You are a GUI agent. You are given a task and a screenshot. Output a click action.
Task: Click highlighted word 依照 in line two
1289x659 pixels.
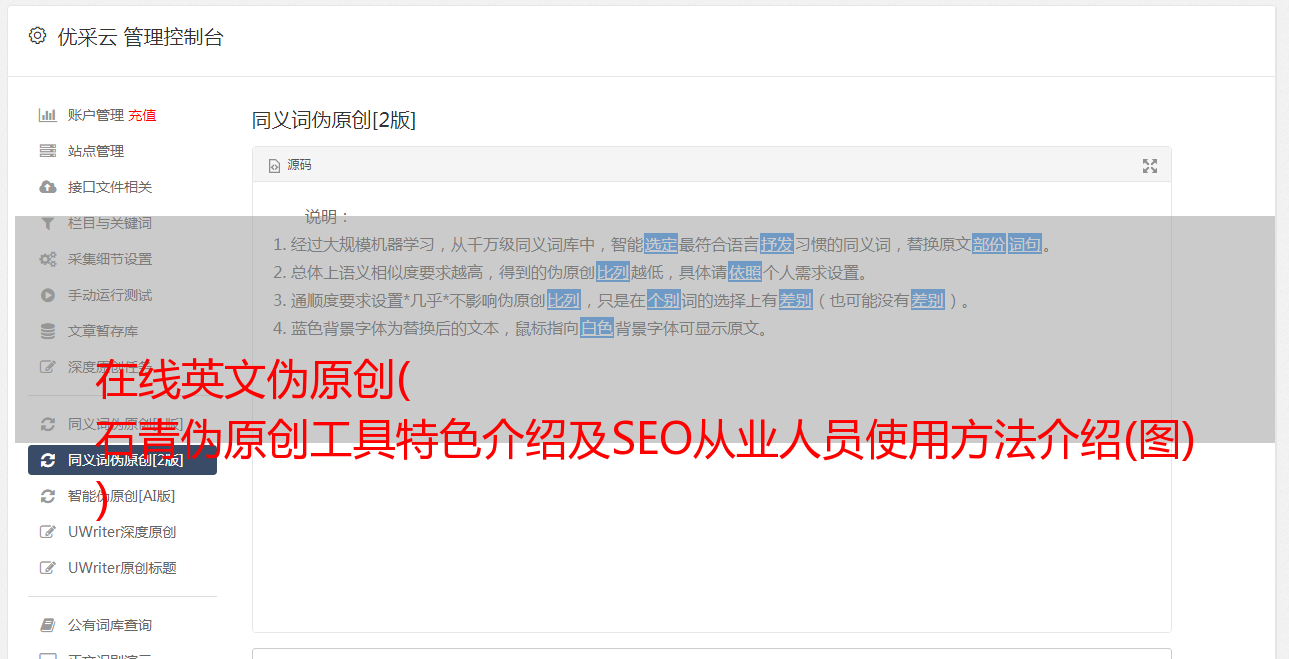tap(745, 272)
